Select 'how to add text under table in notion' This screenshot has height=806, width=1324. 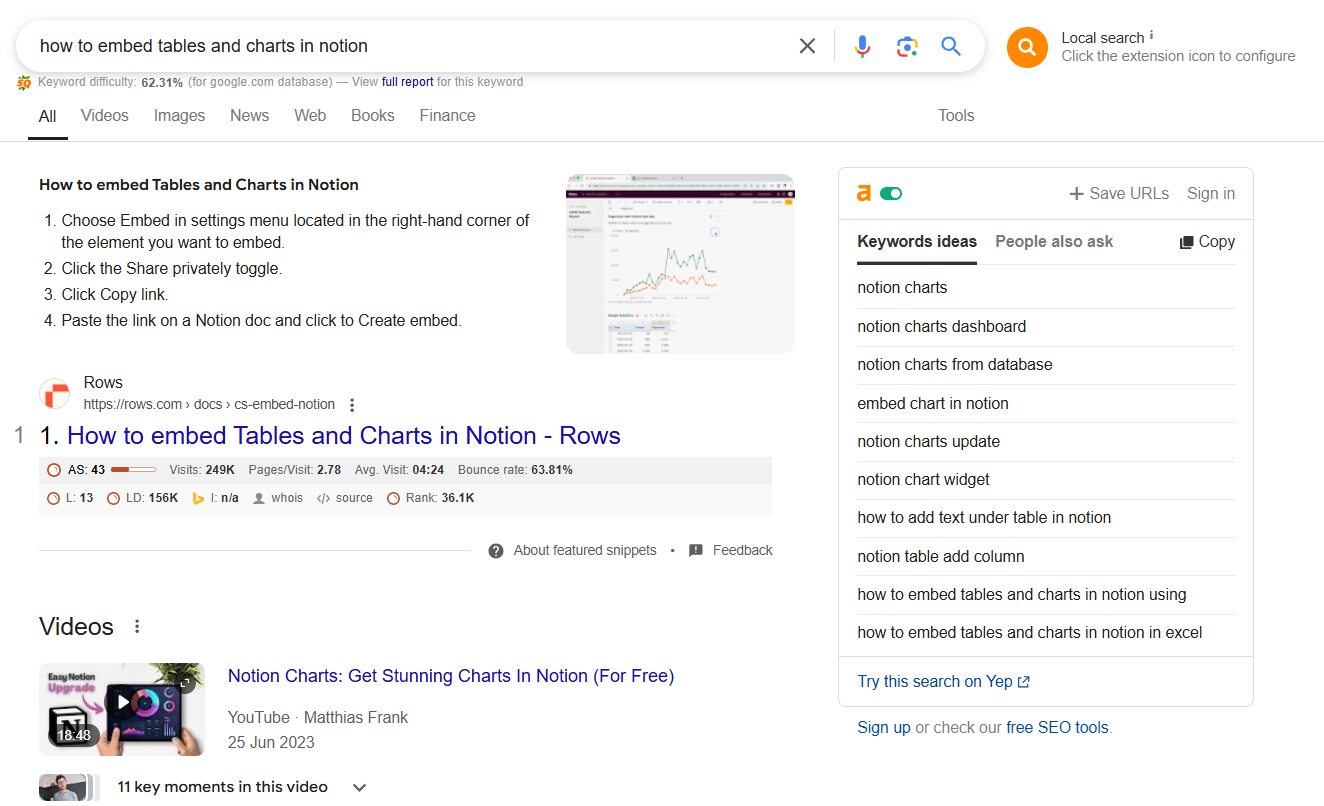click(x=984, y=518)
